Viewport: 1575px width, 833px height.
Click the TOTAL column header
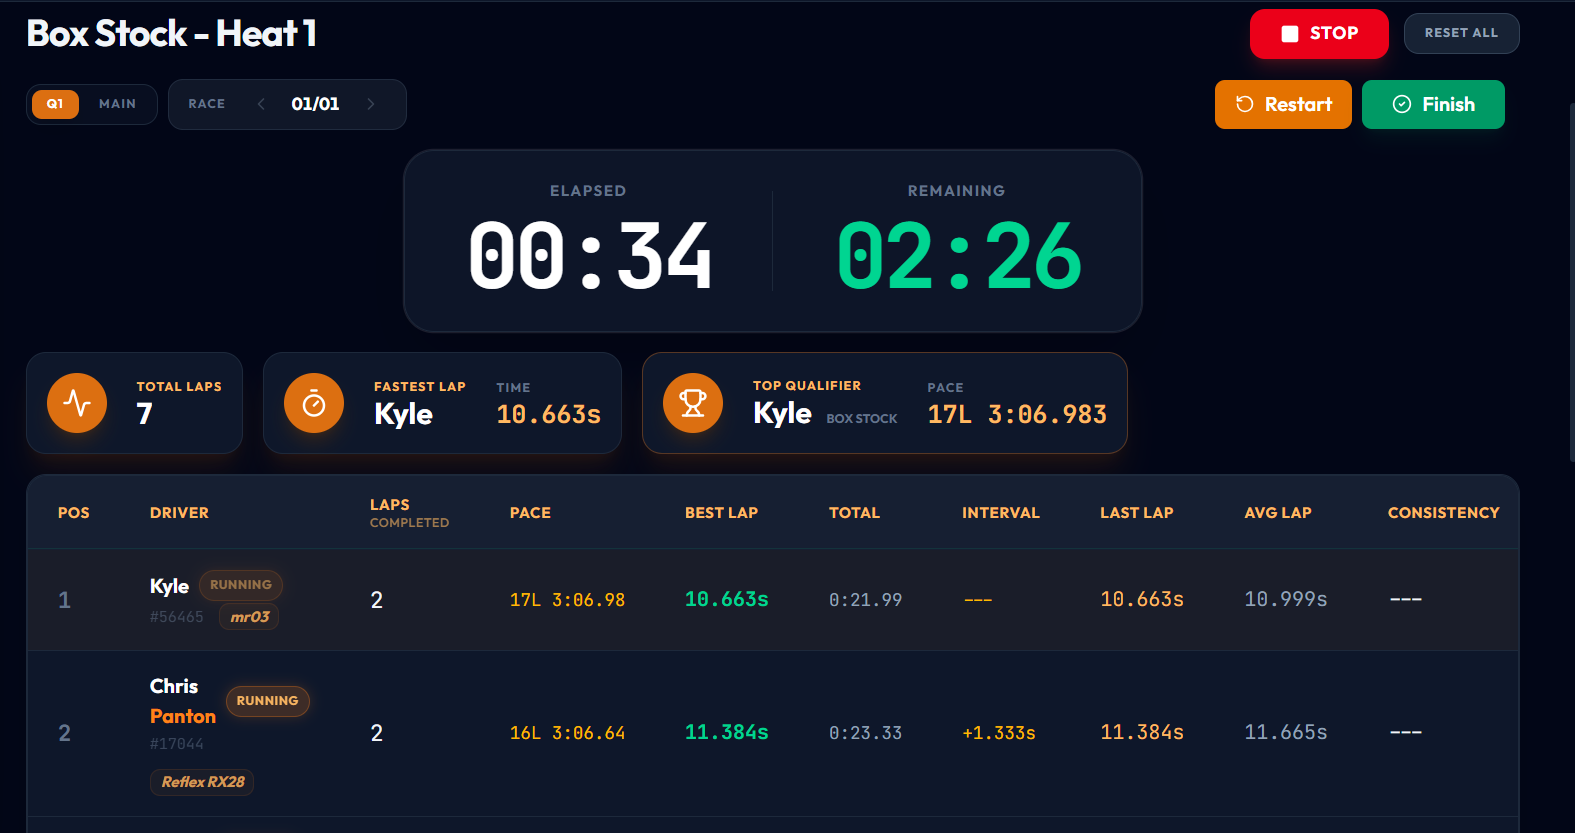(x=854, y=513)
